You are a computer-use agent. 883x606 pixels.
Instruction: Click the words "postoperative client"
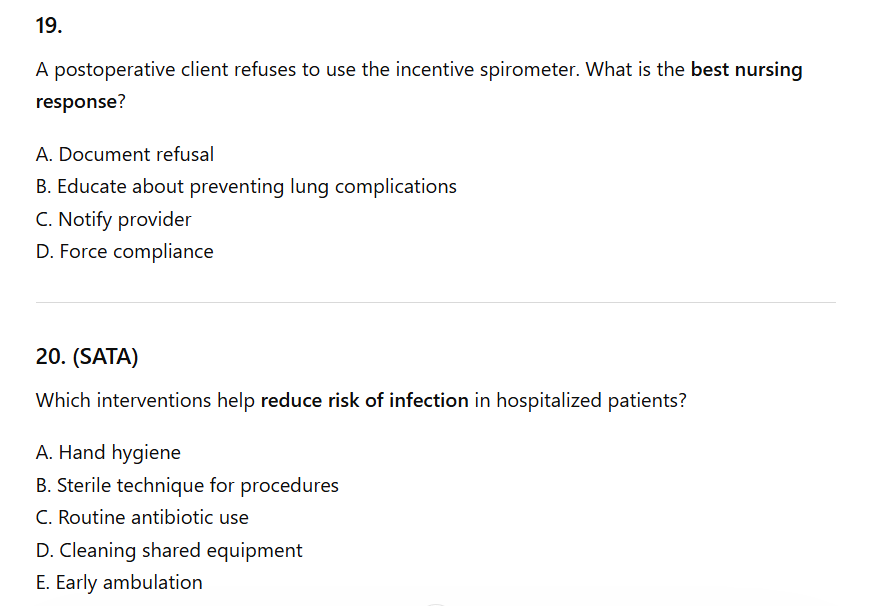pyautogui.click(x=135, y=70)
